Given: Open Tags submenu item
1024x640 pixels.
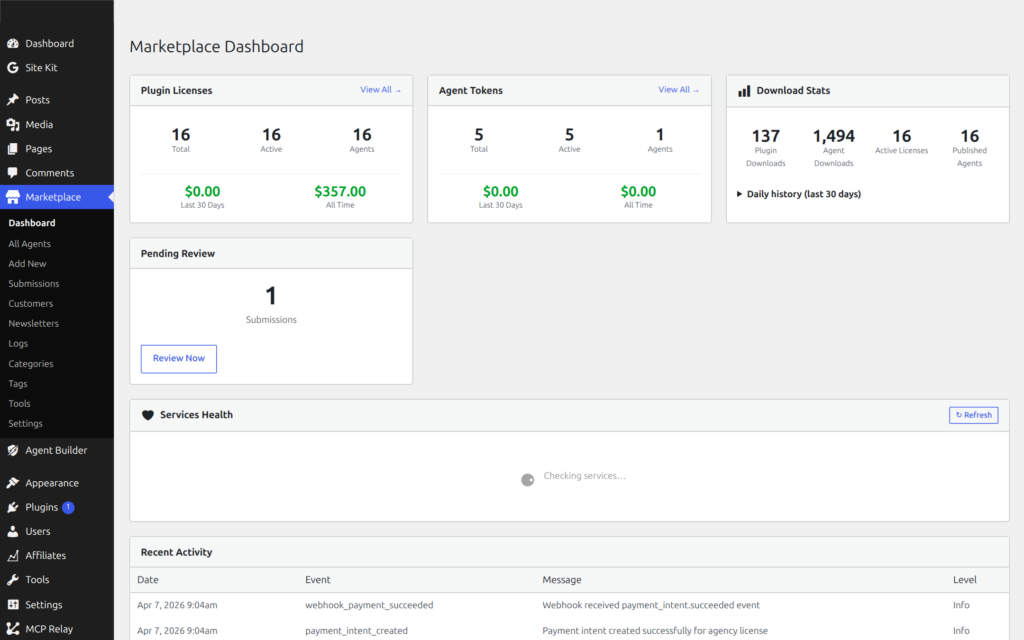Looking at the screenshot, I should coord(18,384).
